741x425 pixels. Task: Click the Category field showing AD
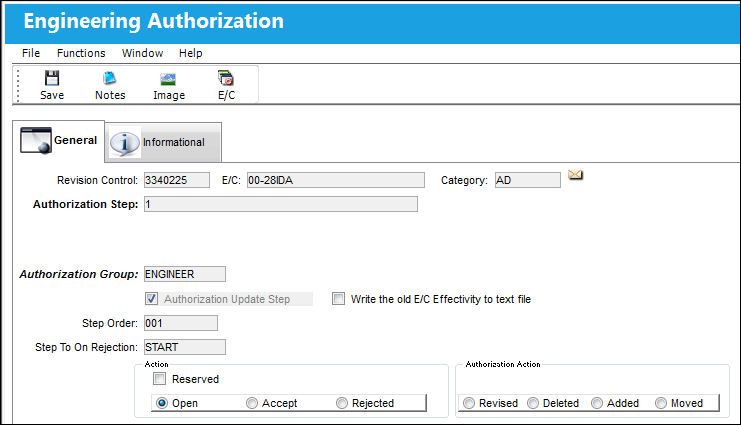[527, 180]
